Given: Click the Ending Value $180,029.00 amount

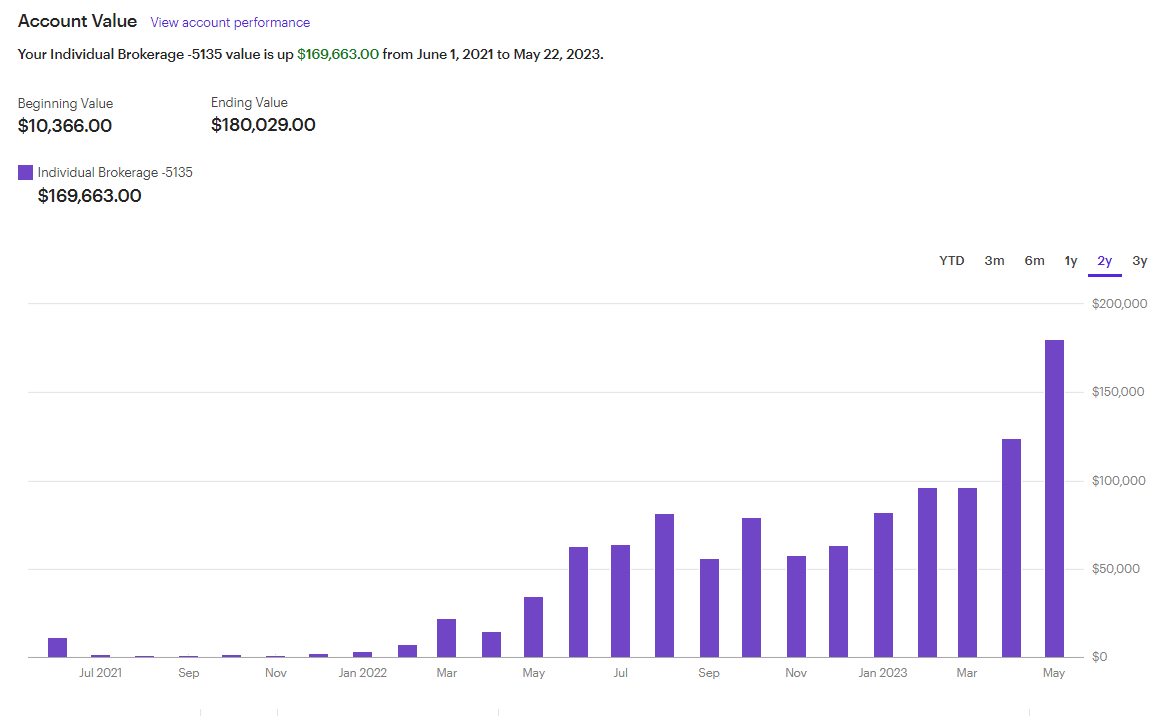Looking at the screenshot, I should (263, 125).
